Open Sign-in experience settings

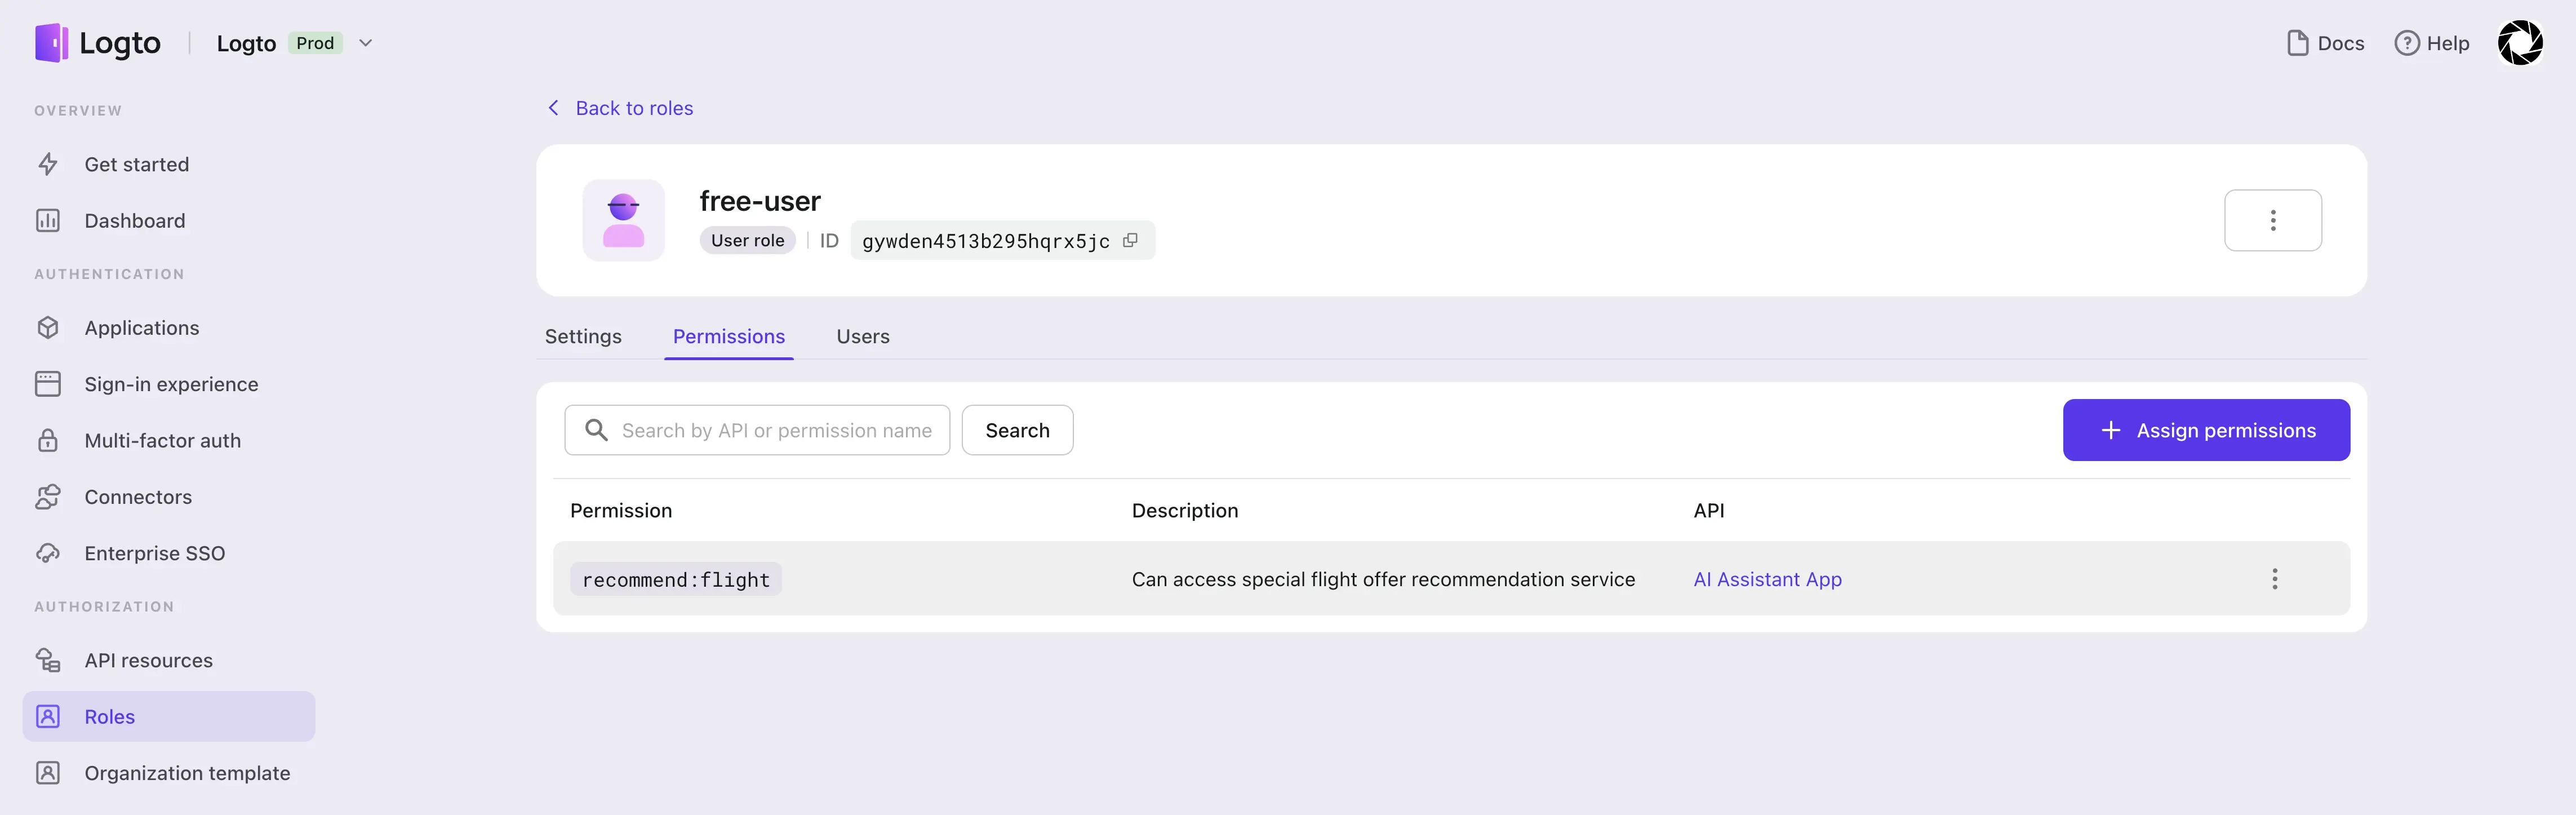[x=171, y=383]
